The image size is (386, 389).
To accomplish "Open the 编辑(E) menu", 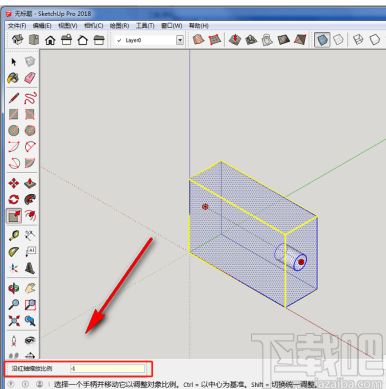I will coord(42,26).
